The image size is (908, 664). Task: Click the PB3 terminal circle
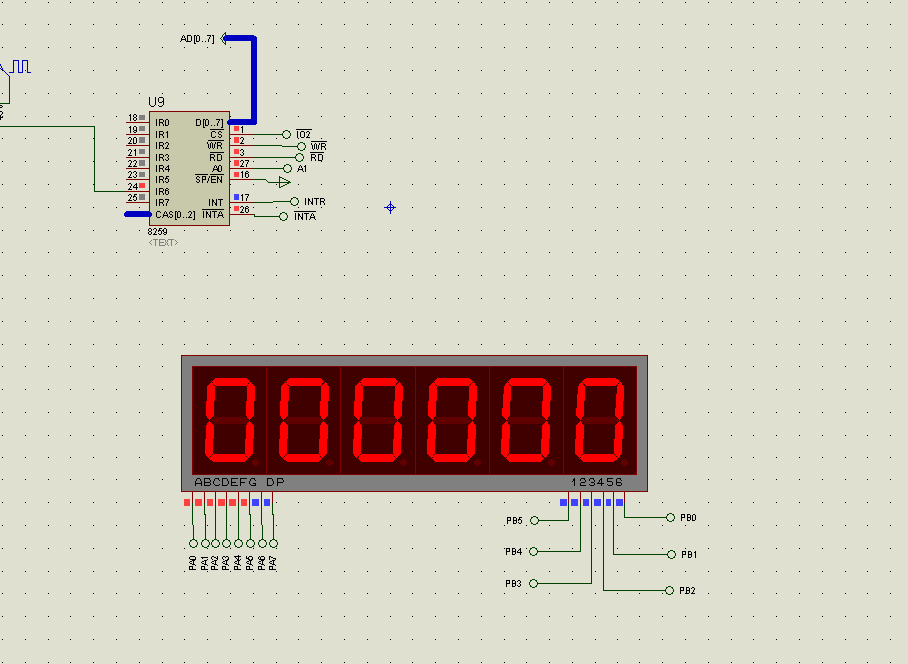534,584
